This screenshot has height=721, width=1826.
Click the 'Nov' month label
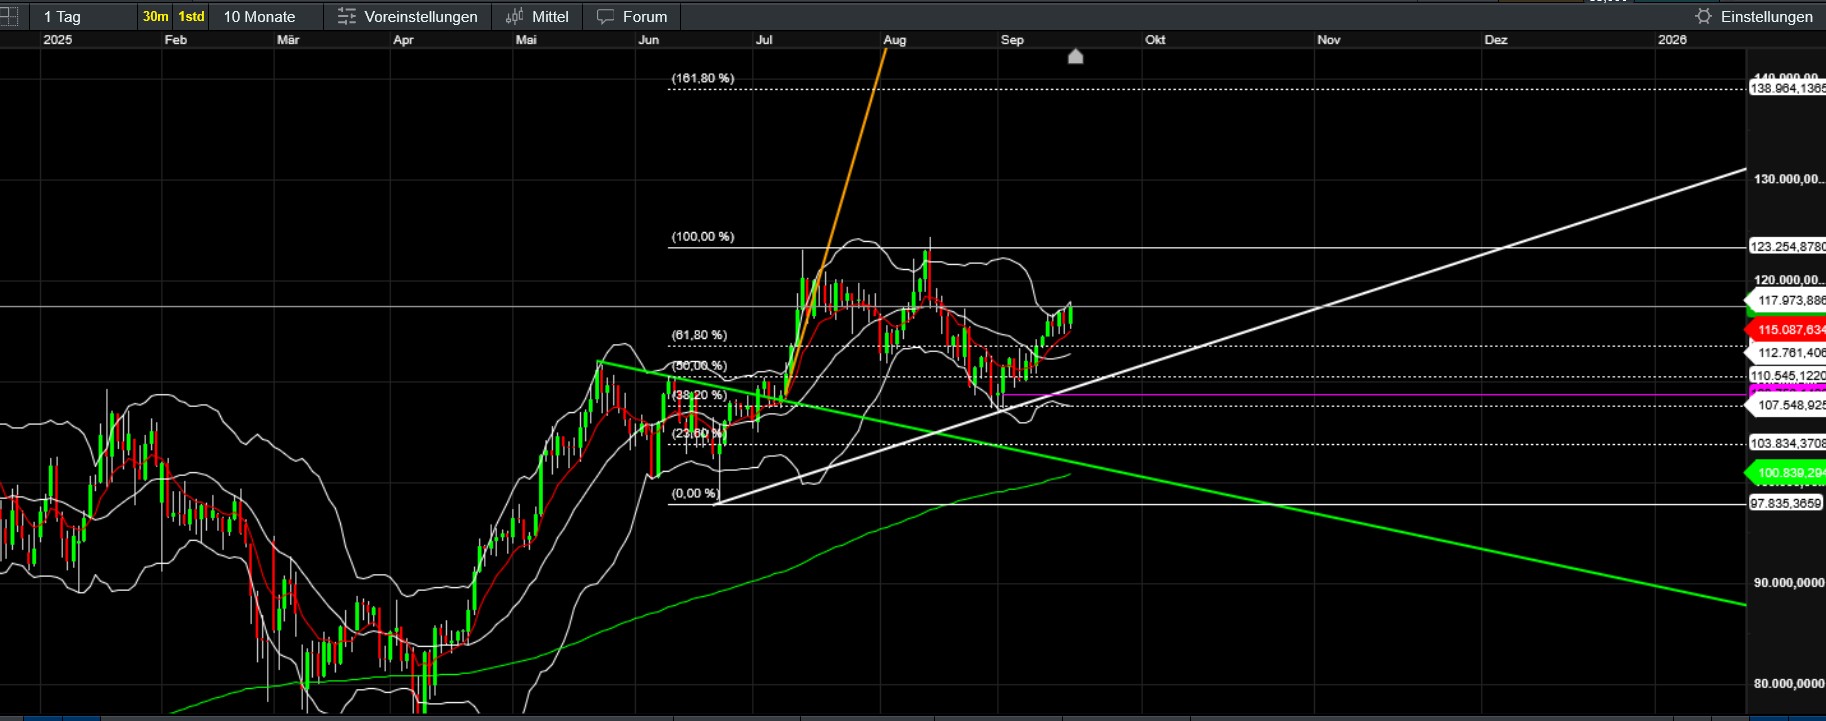1329,40
